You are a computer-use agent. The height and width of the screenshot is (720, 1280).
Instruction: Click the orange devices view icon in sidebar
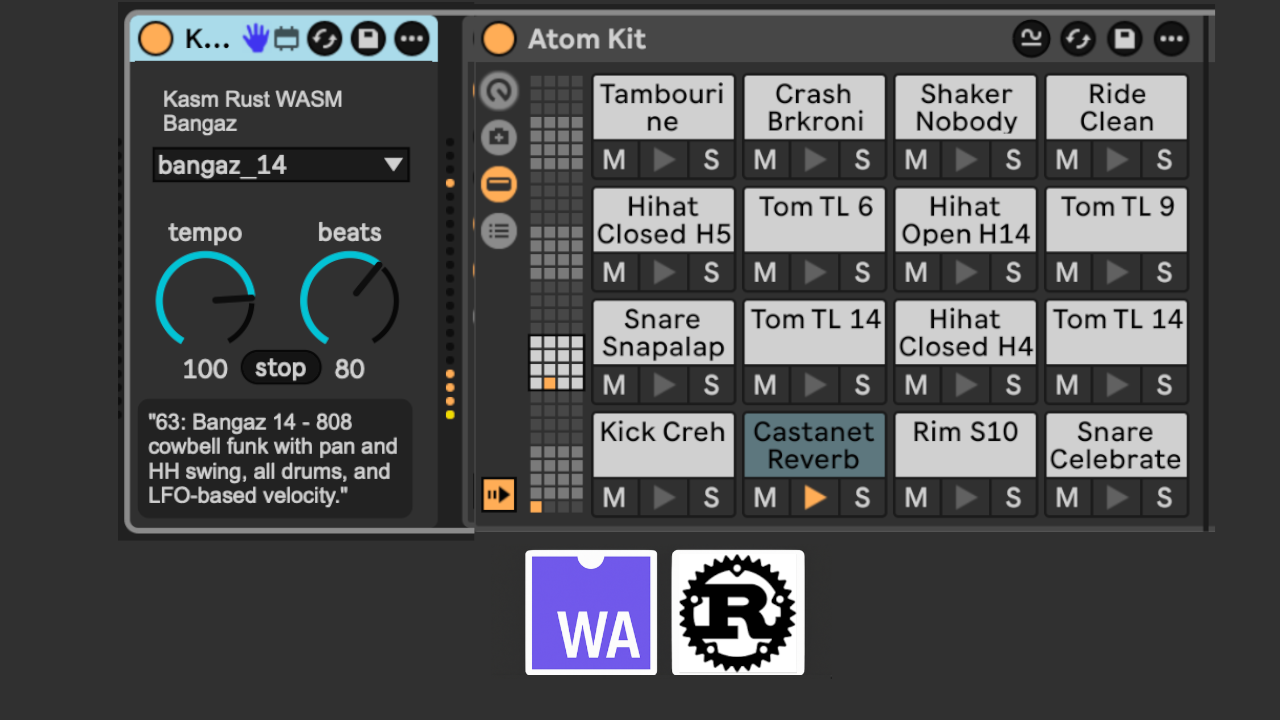(x=499, y=184)
